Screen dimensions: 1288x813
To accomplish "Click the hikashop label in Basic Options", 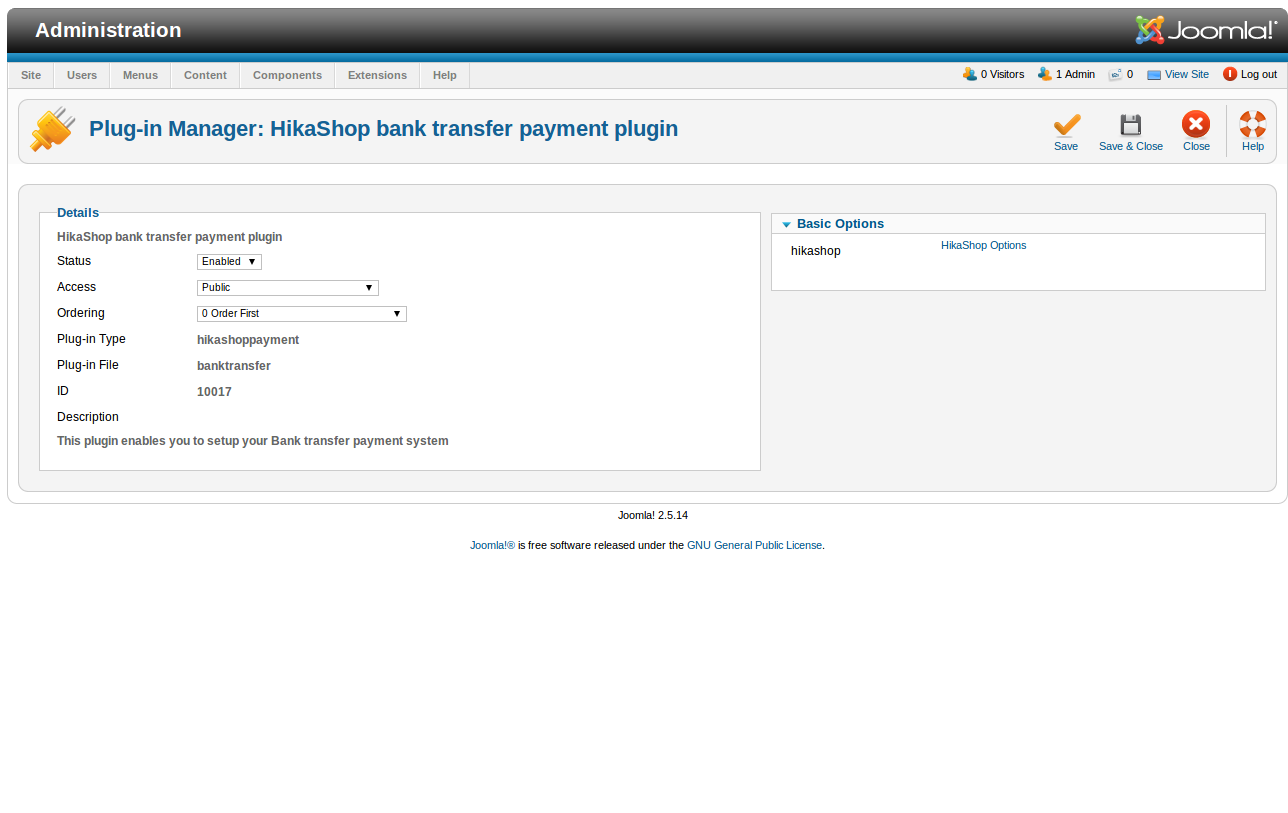I will [816, 251].
